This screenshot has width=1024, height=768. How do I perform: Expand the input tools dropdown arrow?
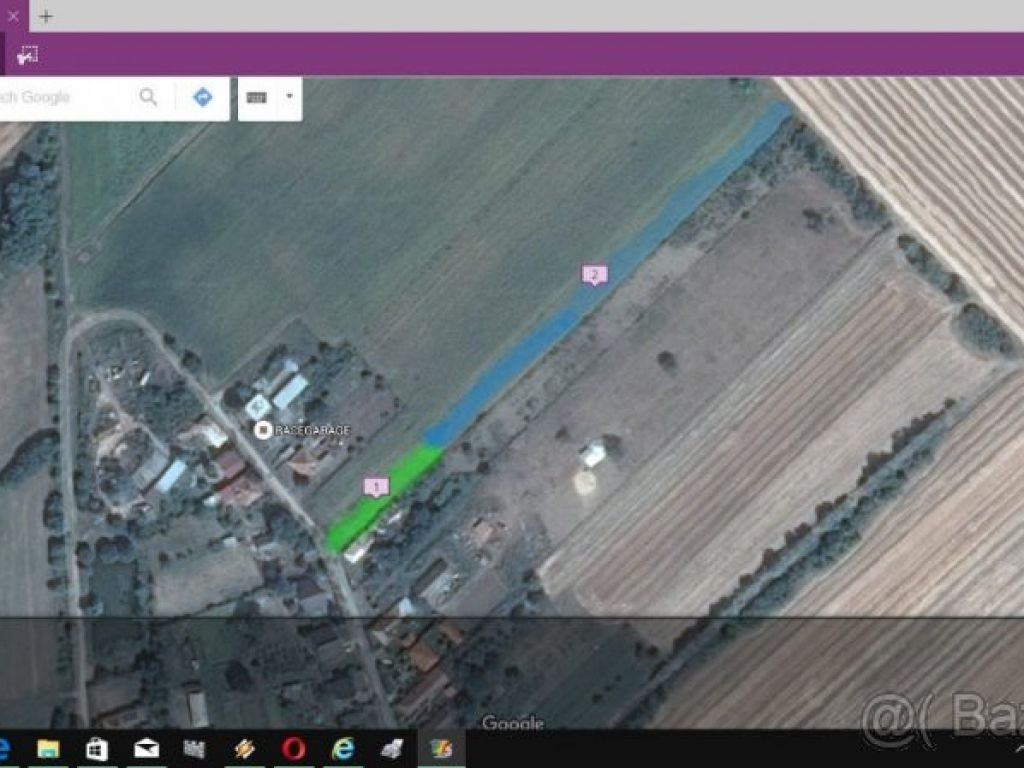point(289,97)
